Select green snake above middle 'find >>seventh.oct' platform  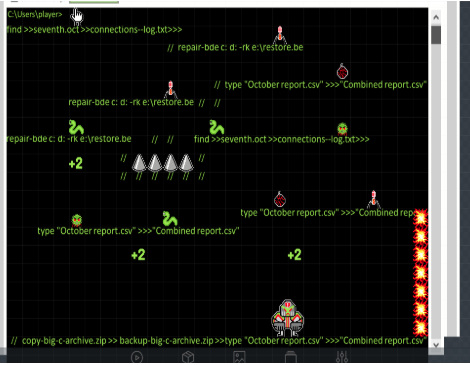pos(217,127)
